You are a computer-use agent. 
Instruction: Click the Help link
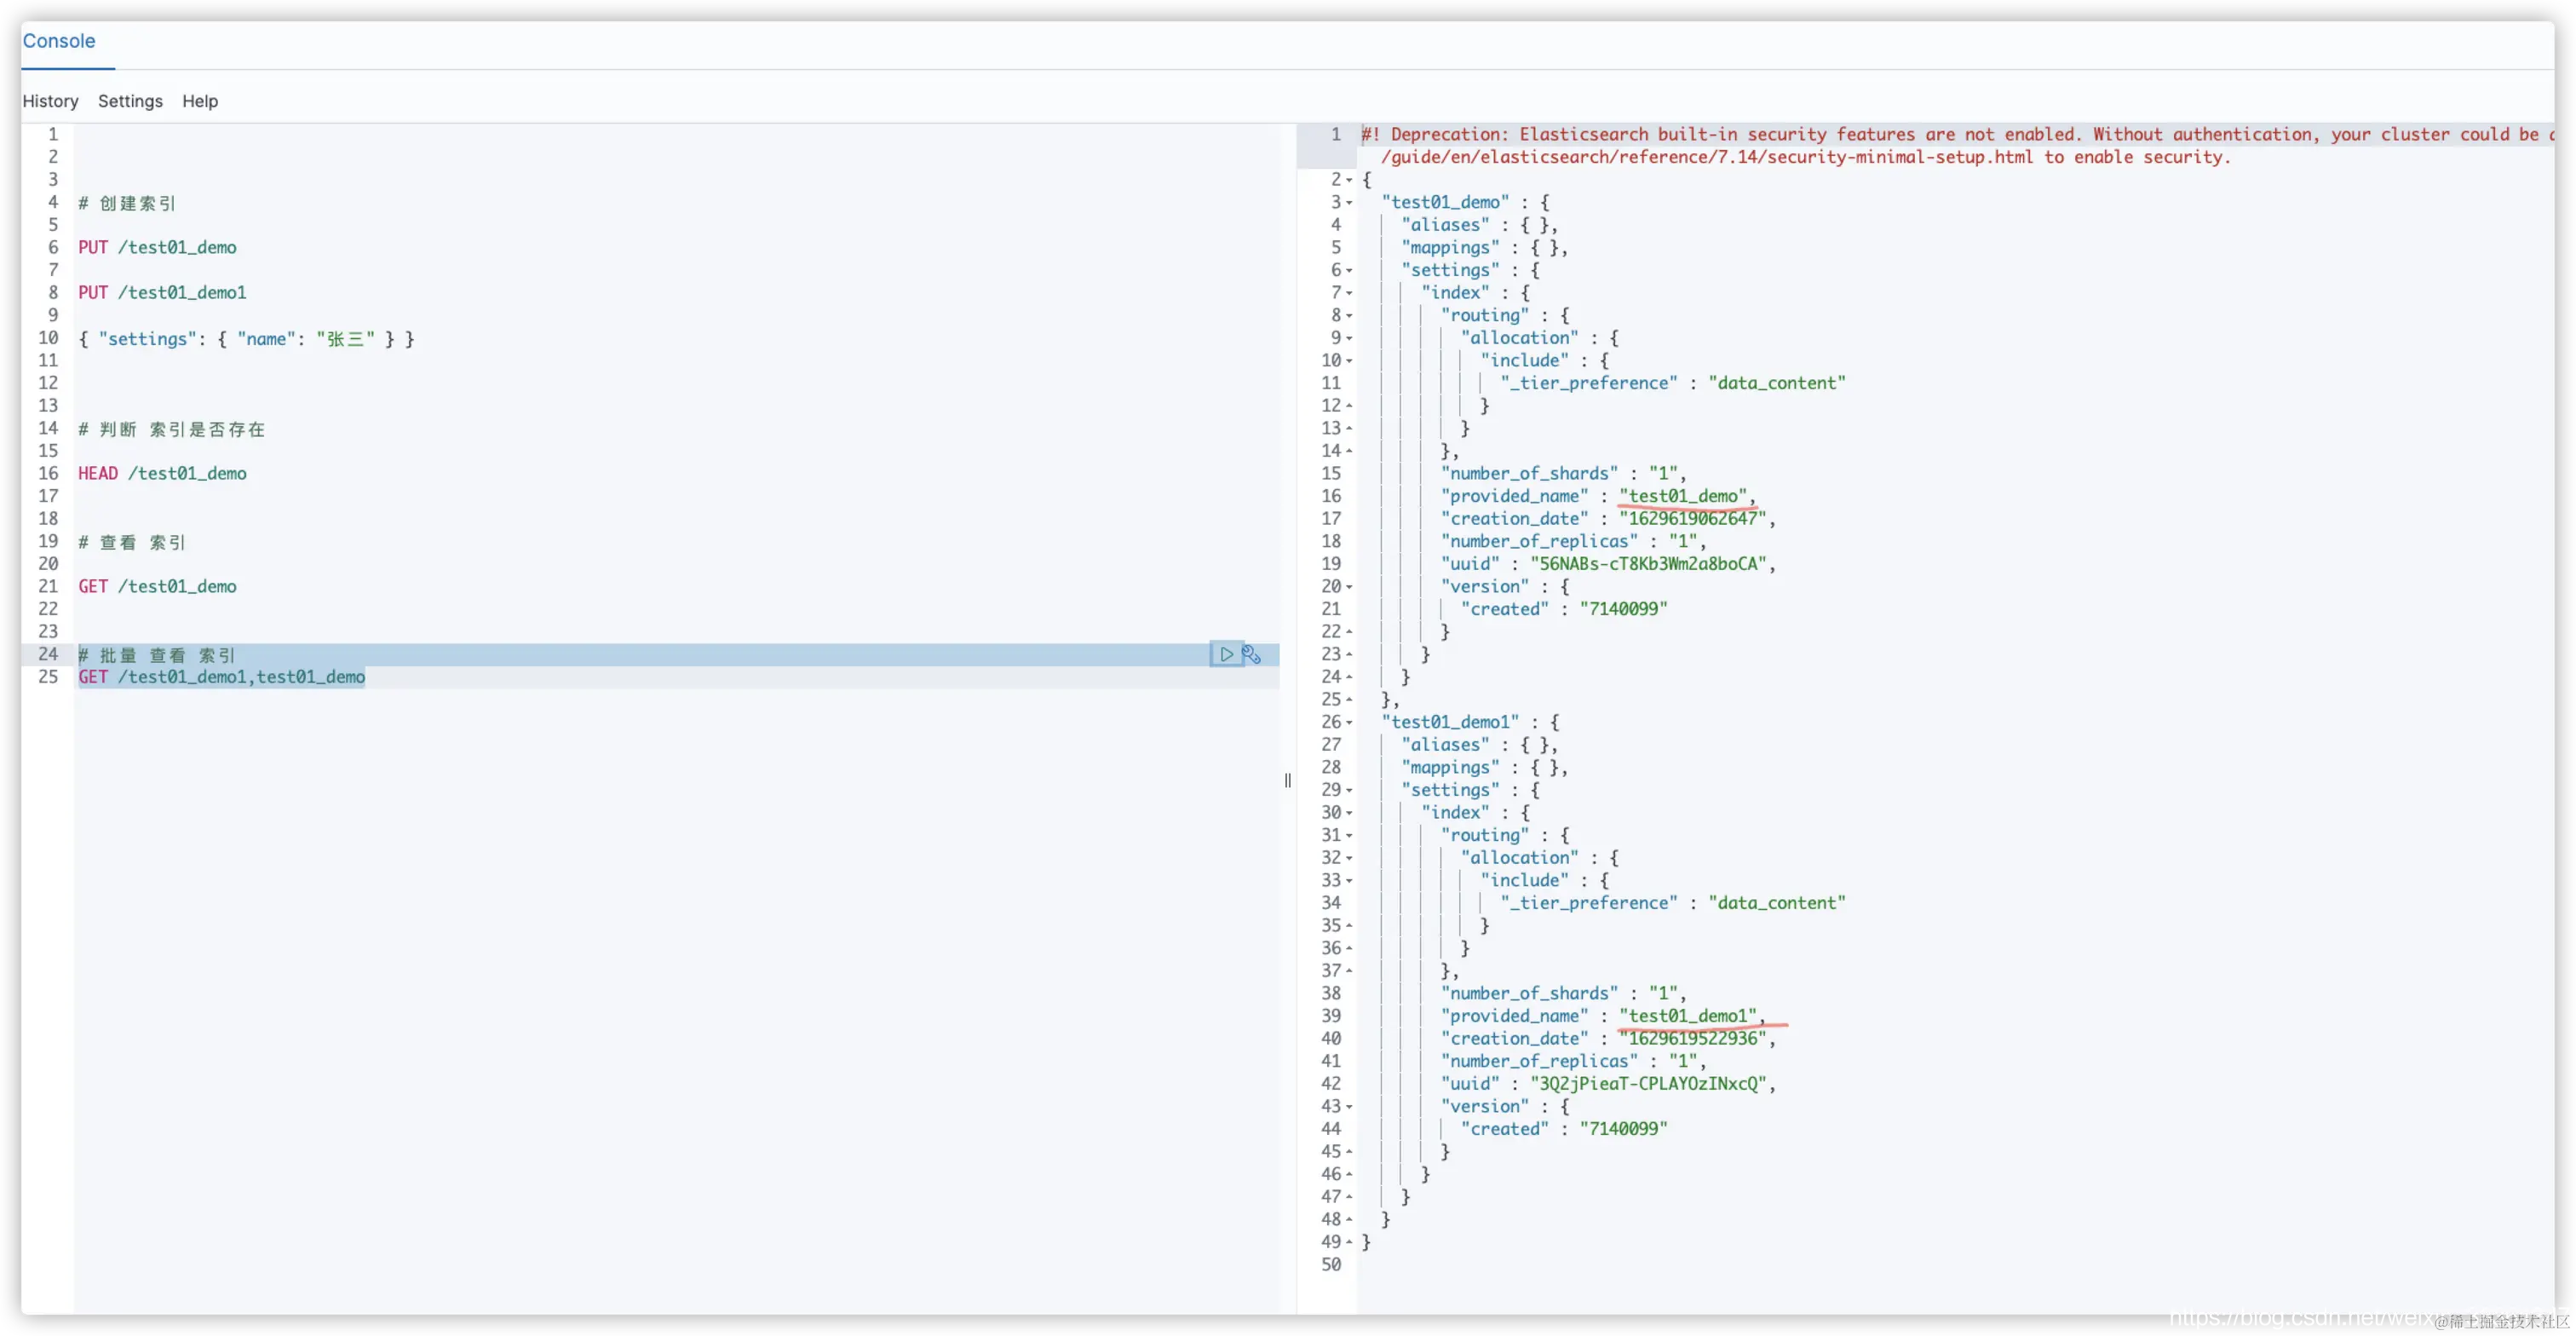pyautogui.click(x=200, y=101)
